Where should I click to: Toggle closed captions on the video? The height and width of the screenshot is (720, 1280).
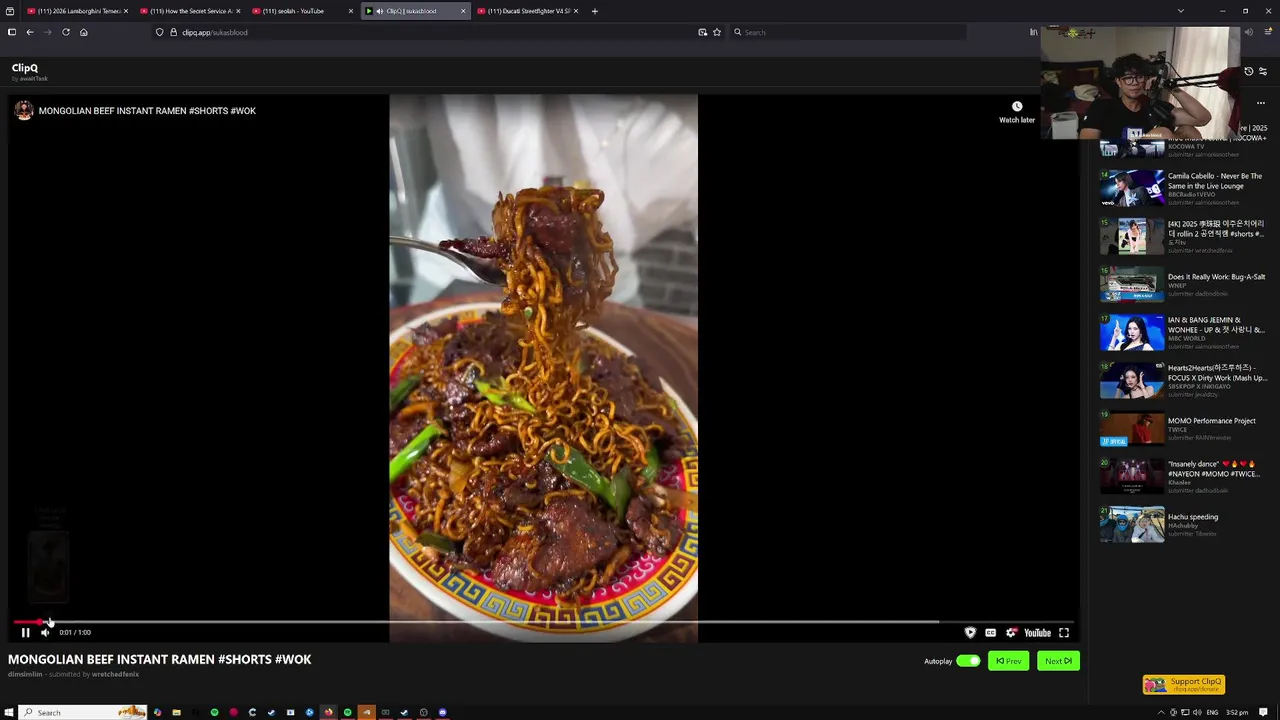pyautogui.click(x=990, y=632)
